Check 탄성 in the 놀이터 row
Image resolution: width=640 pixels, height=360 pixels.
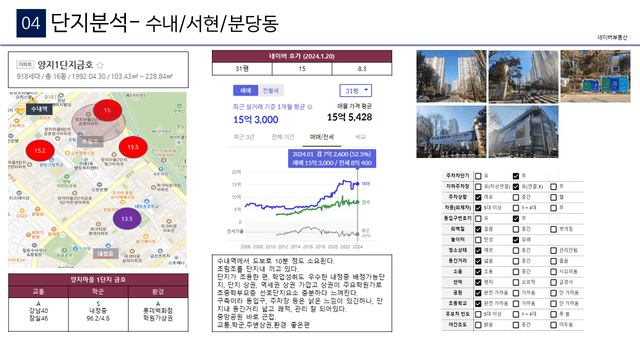coord(478,240)
